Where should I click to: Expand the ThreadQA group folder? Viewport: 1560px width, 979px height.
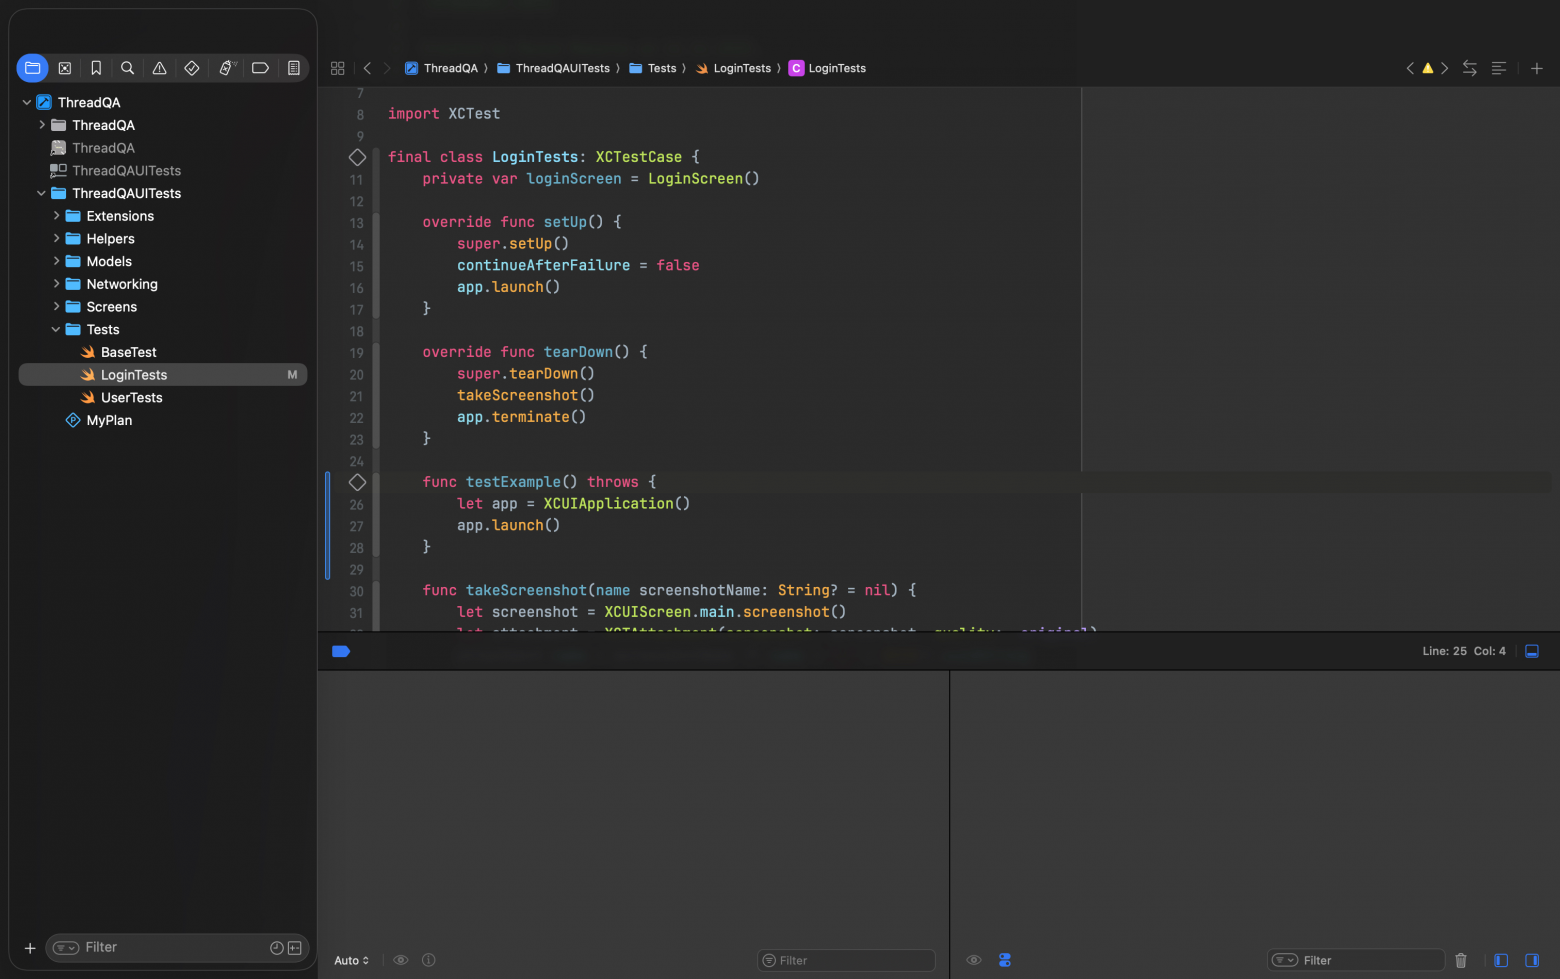tap(42, 125)
